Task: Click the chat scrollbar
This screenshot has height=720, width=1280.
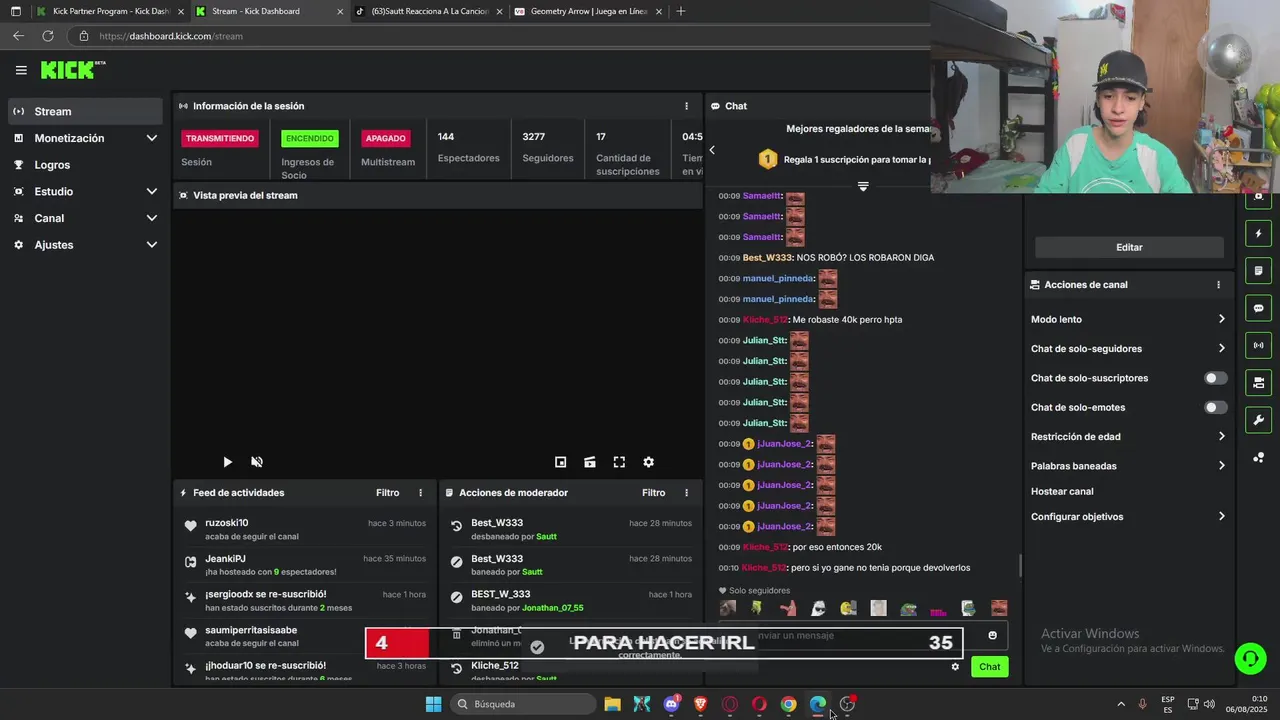Action: tap(1020, 566)
